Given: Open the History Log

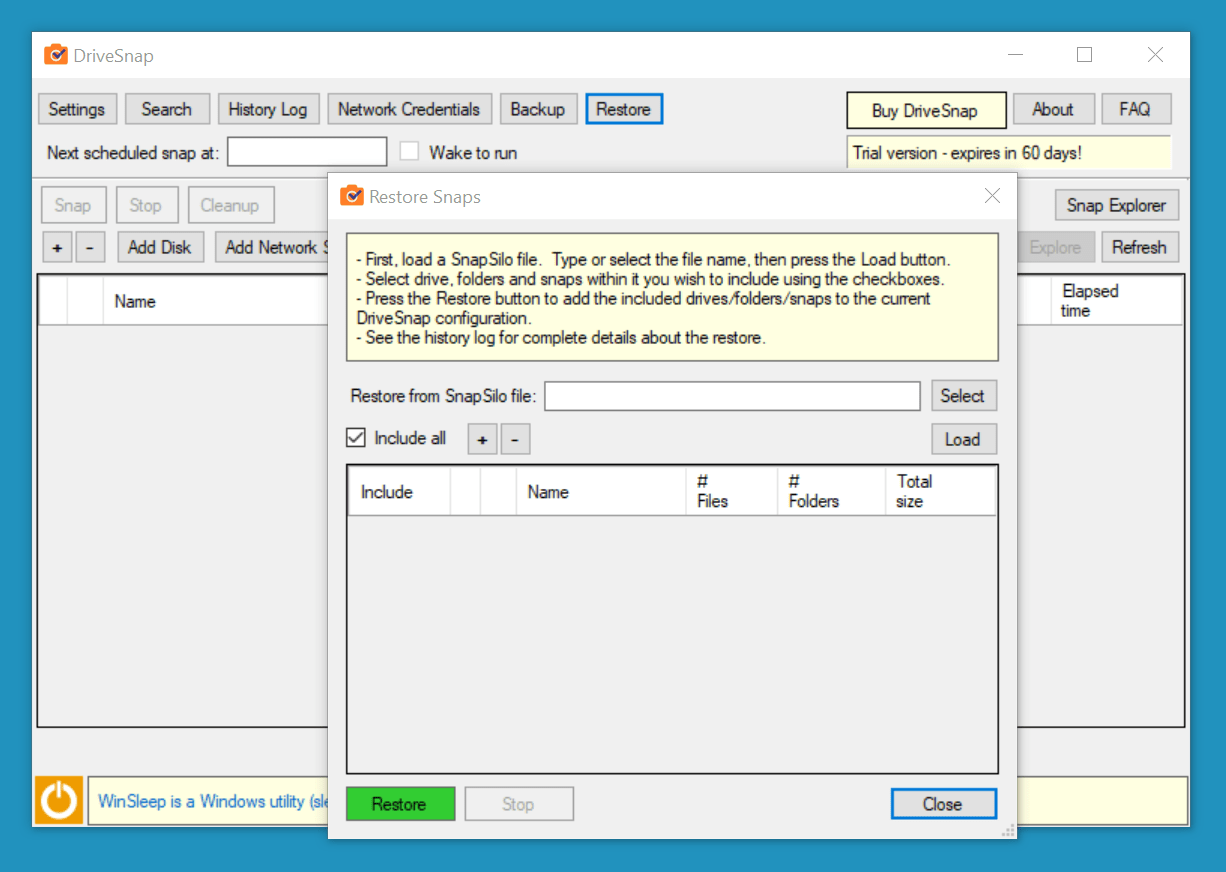Looking at the screenshot, I should pyautogui.click(x=268, y=109).
